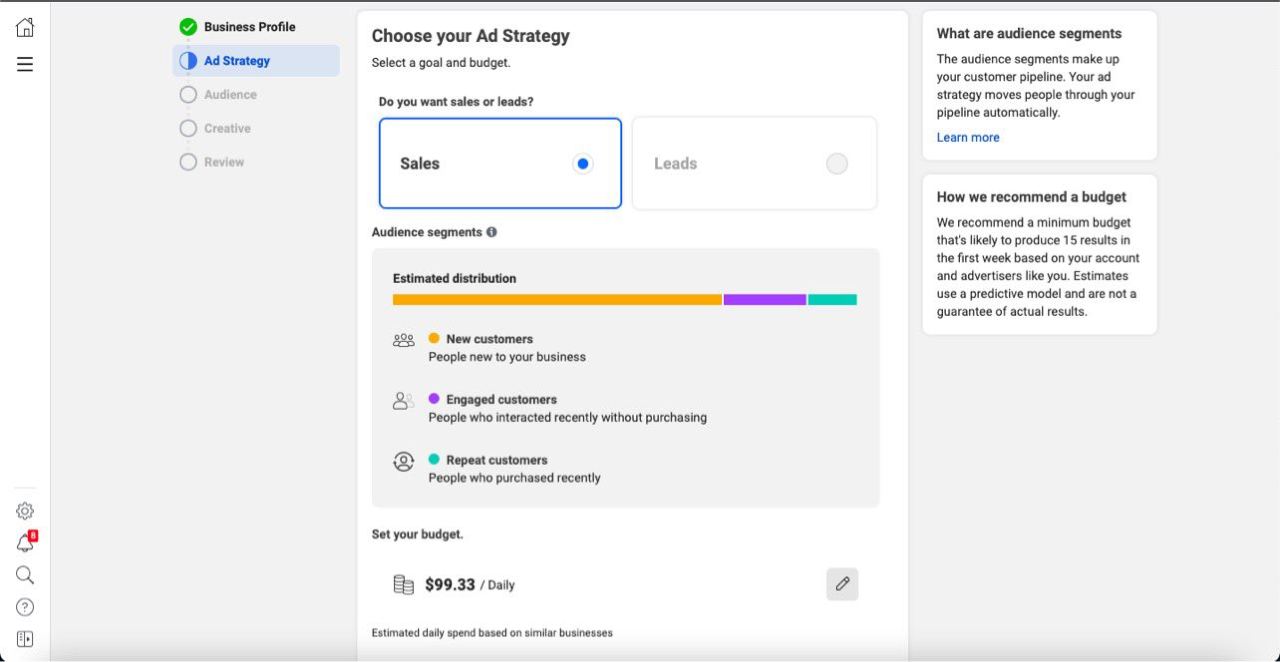Click the Creative step circle icon

pyautogui.click(x=188, y=129)
